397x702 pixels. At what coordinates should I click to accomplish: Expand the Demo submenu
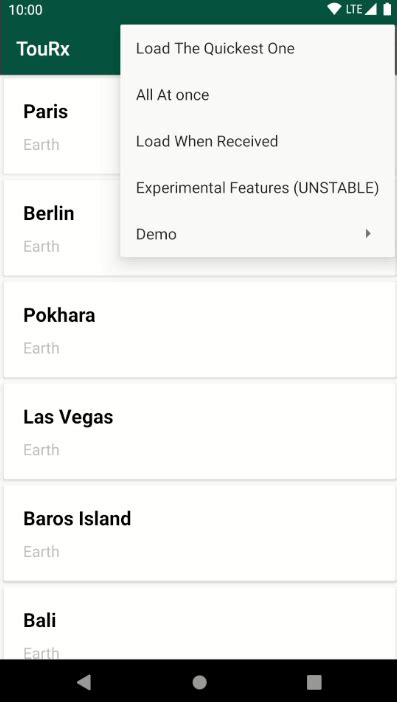[258, 234]
